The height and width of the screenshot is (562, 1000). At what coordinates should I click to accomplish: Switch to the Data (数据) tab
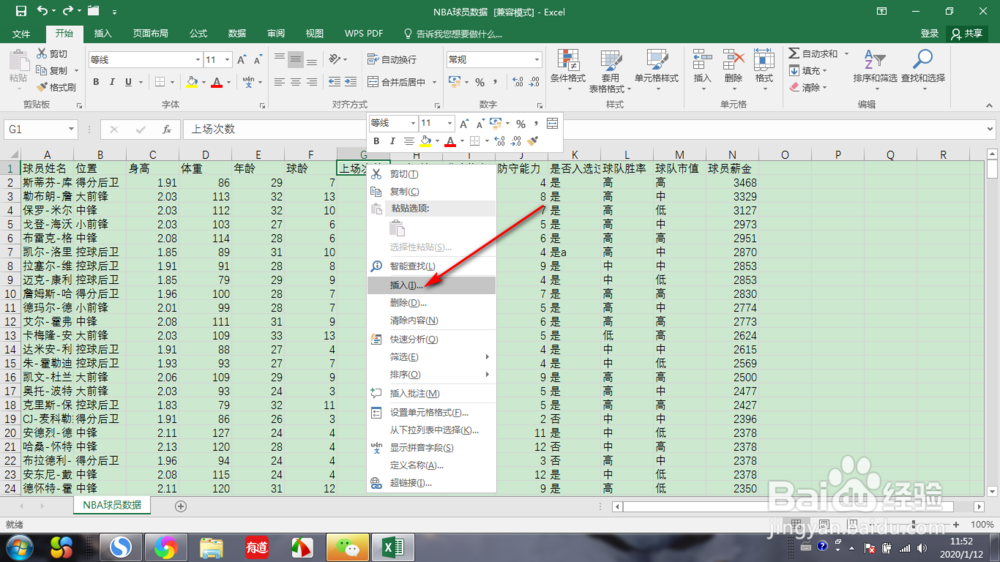click(x=237, y=33)
